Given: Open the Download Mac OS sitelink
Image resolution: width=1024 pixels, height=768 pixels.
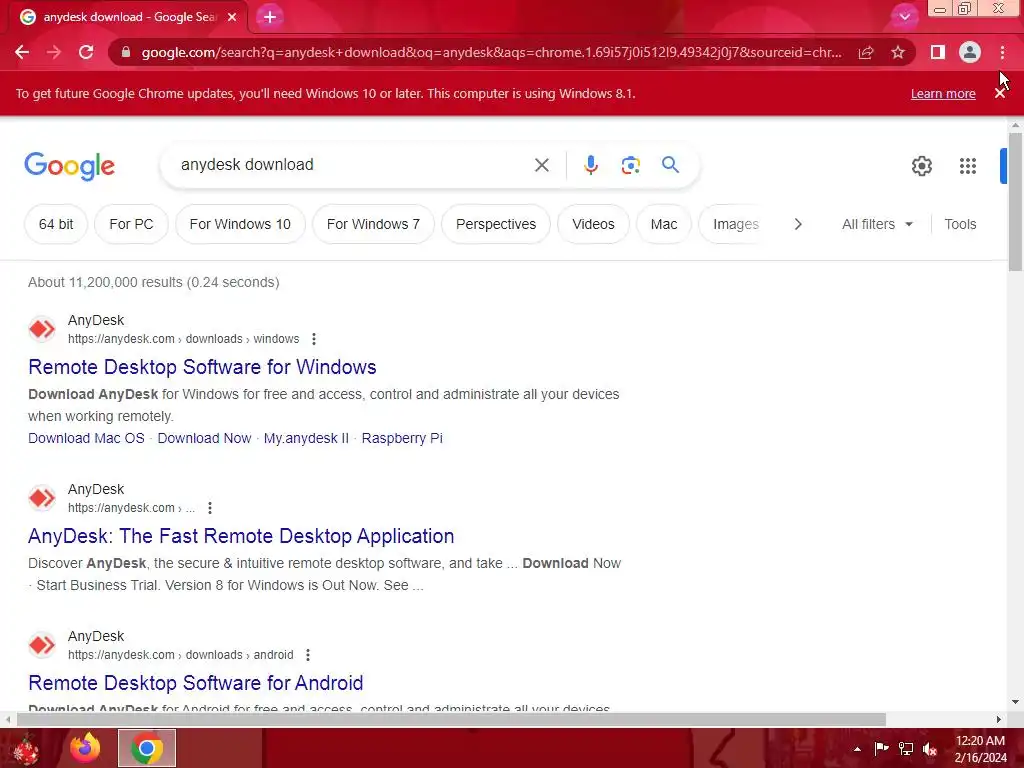Looking at the screenshot, I should point(86,438).
